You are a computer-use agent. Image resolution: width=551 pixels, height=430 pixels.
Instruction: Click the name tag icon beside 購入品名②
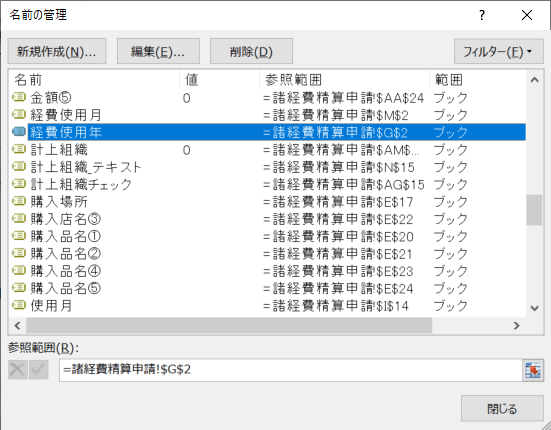19,253
